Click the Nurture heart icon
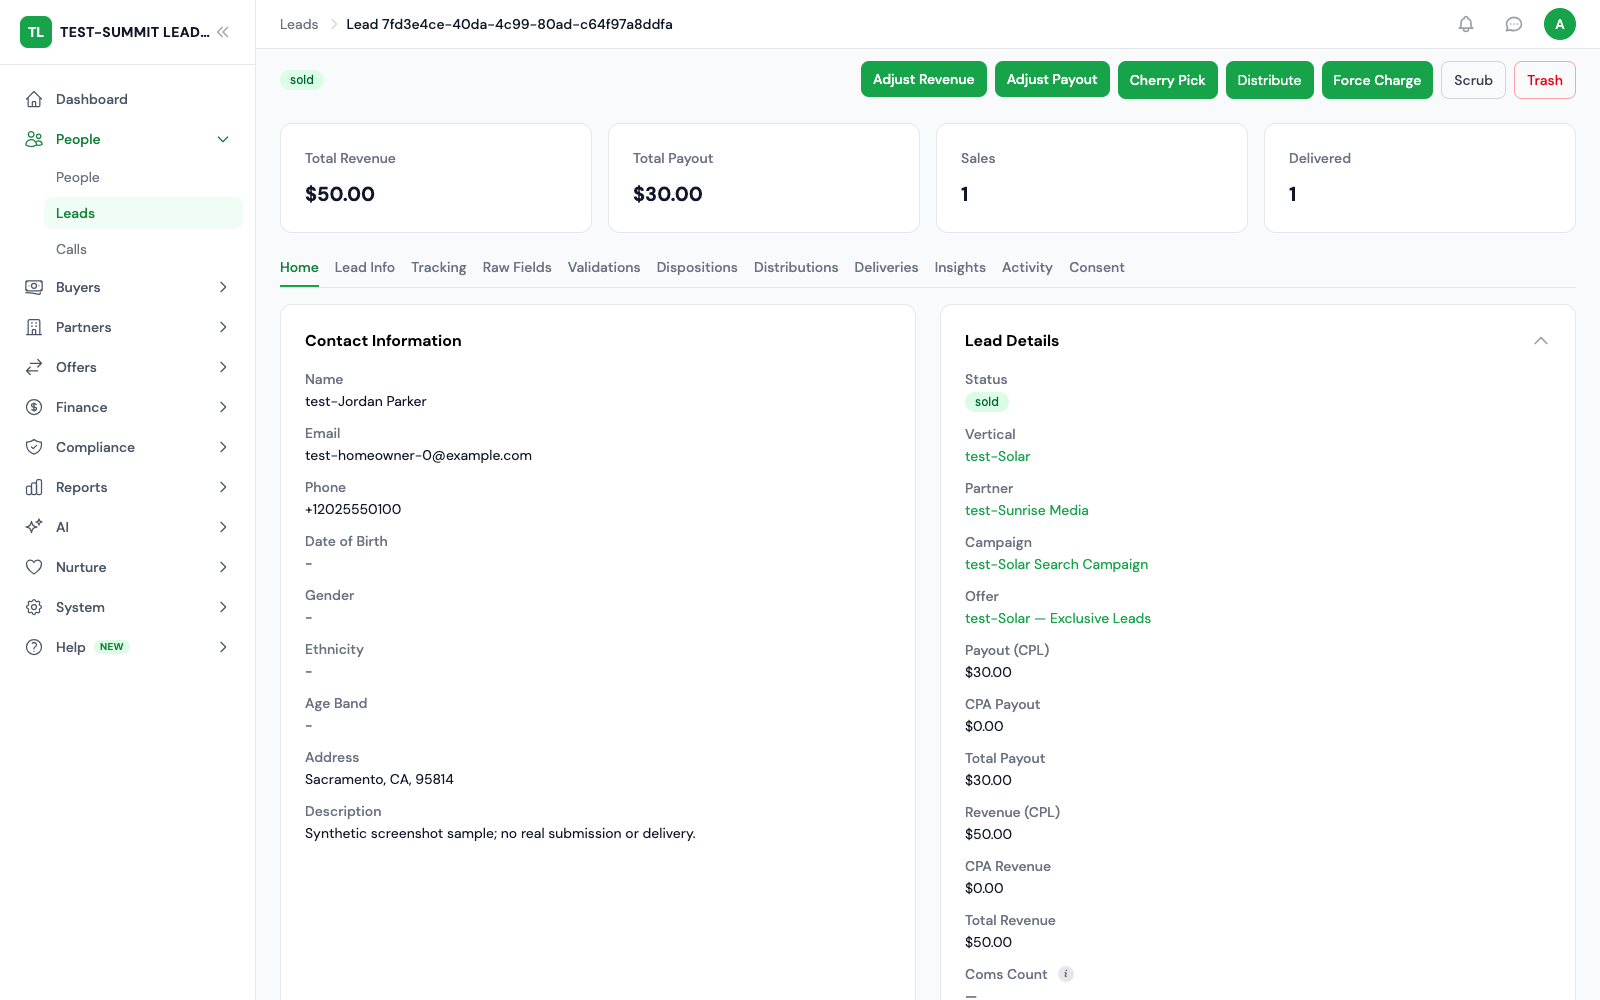1600x1000 pixels. (x=34, y=567)
